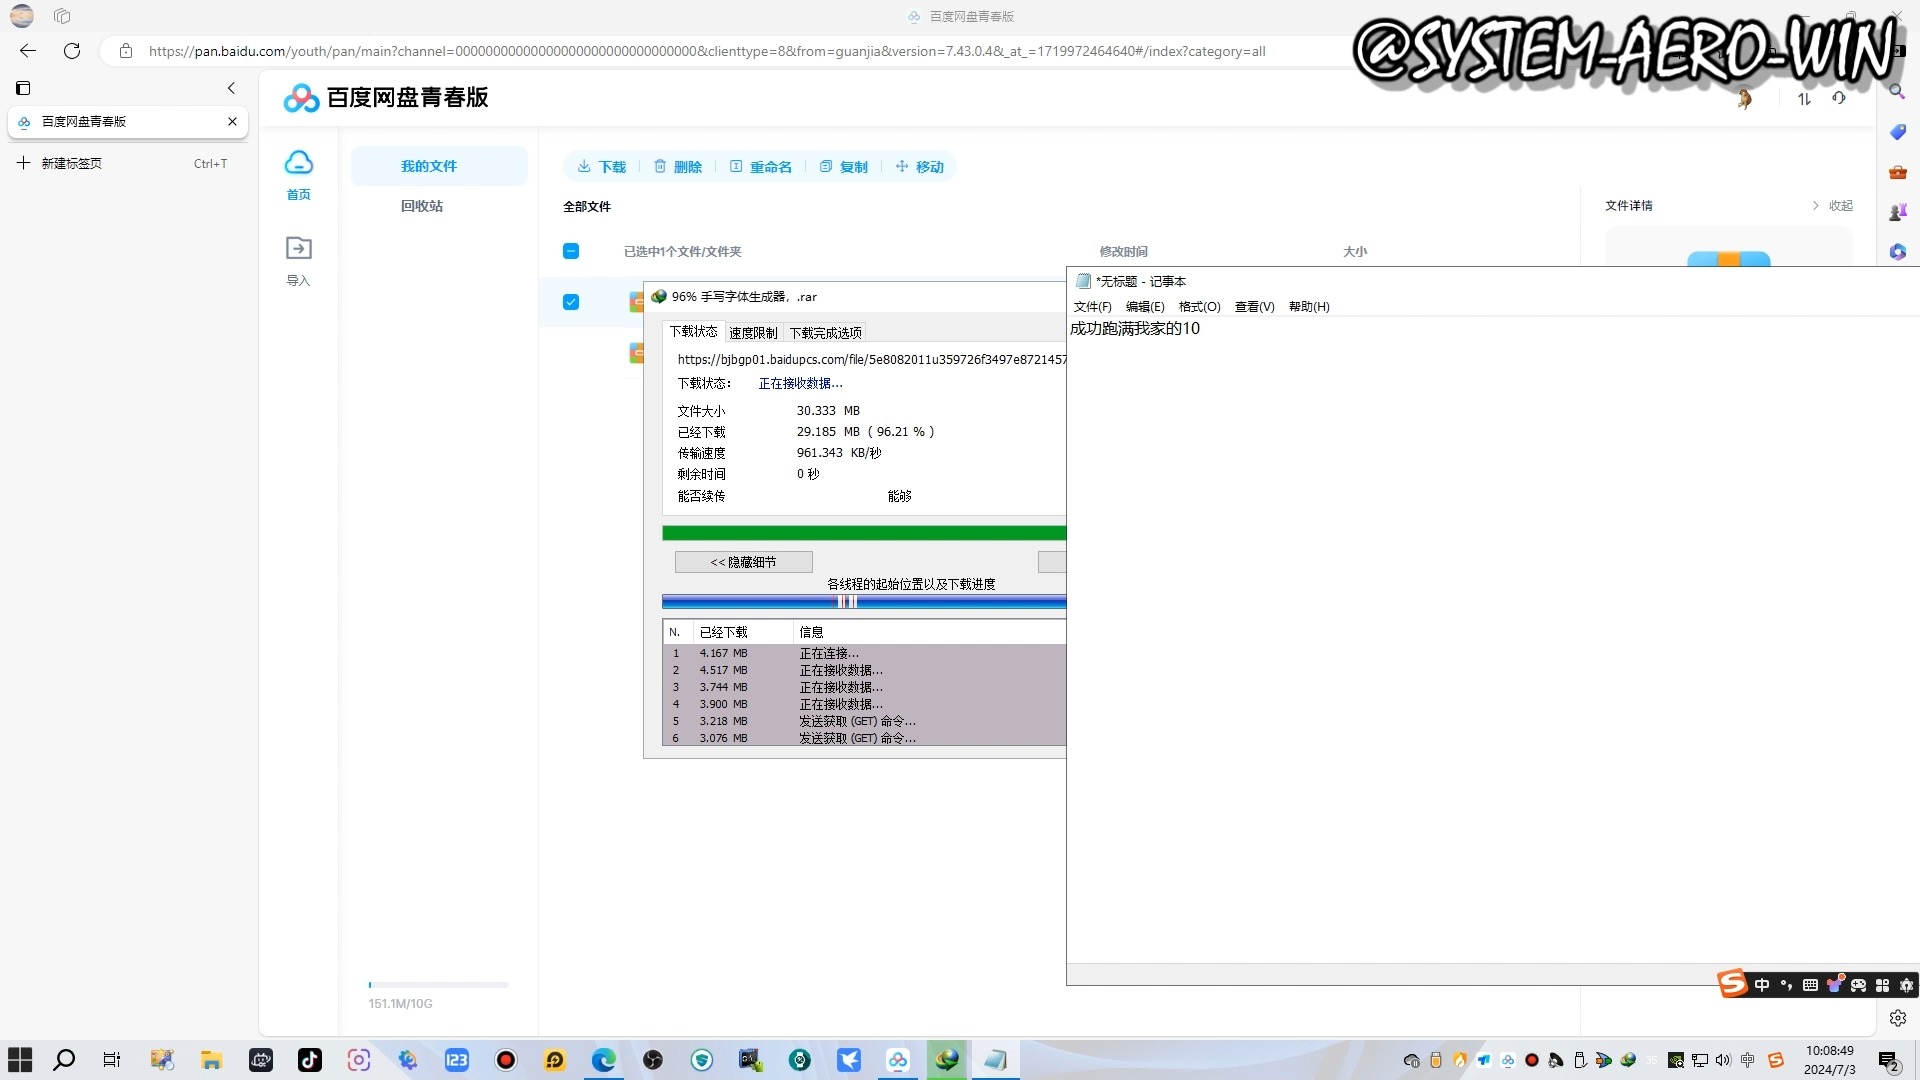This screenshot has width=1920, height=1080.
Task: Open TikTok from the taskbar
Action: 310,1060
